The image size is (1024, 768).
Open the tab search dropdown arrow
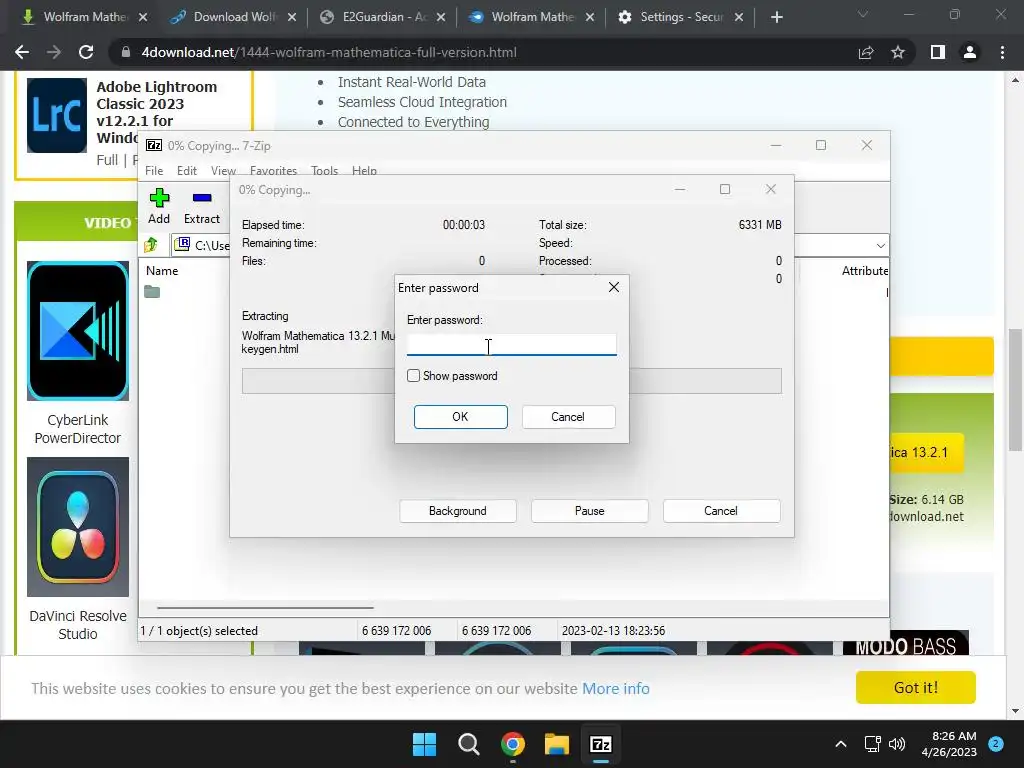click(863, 14)
